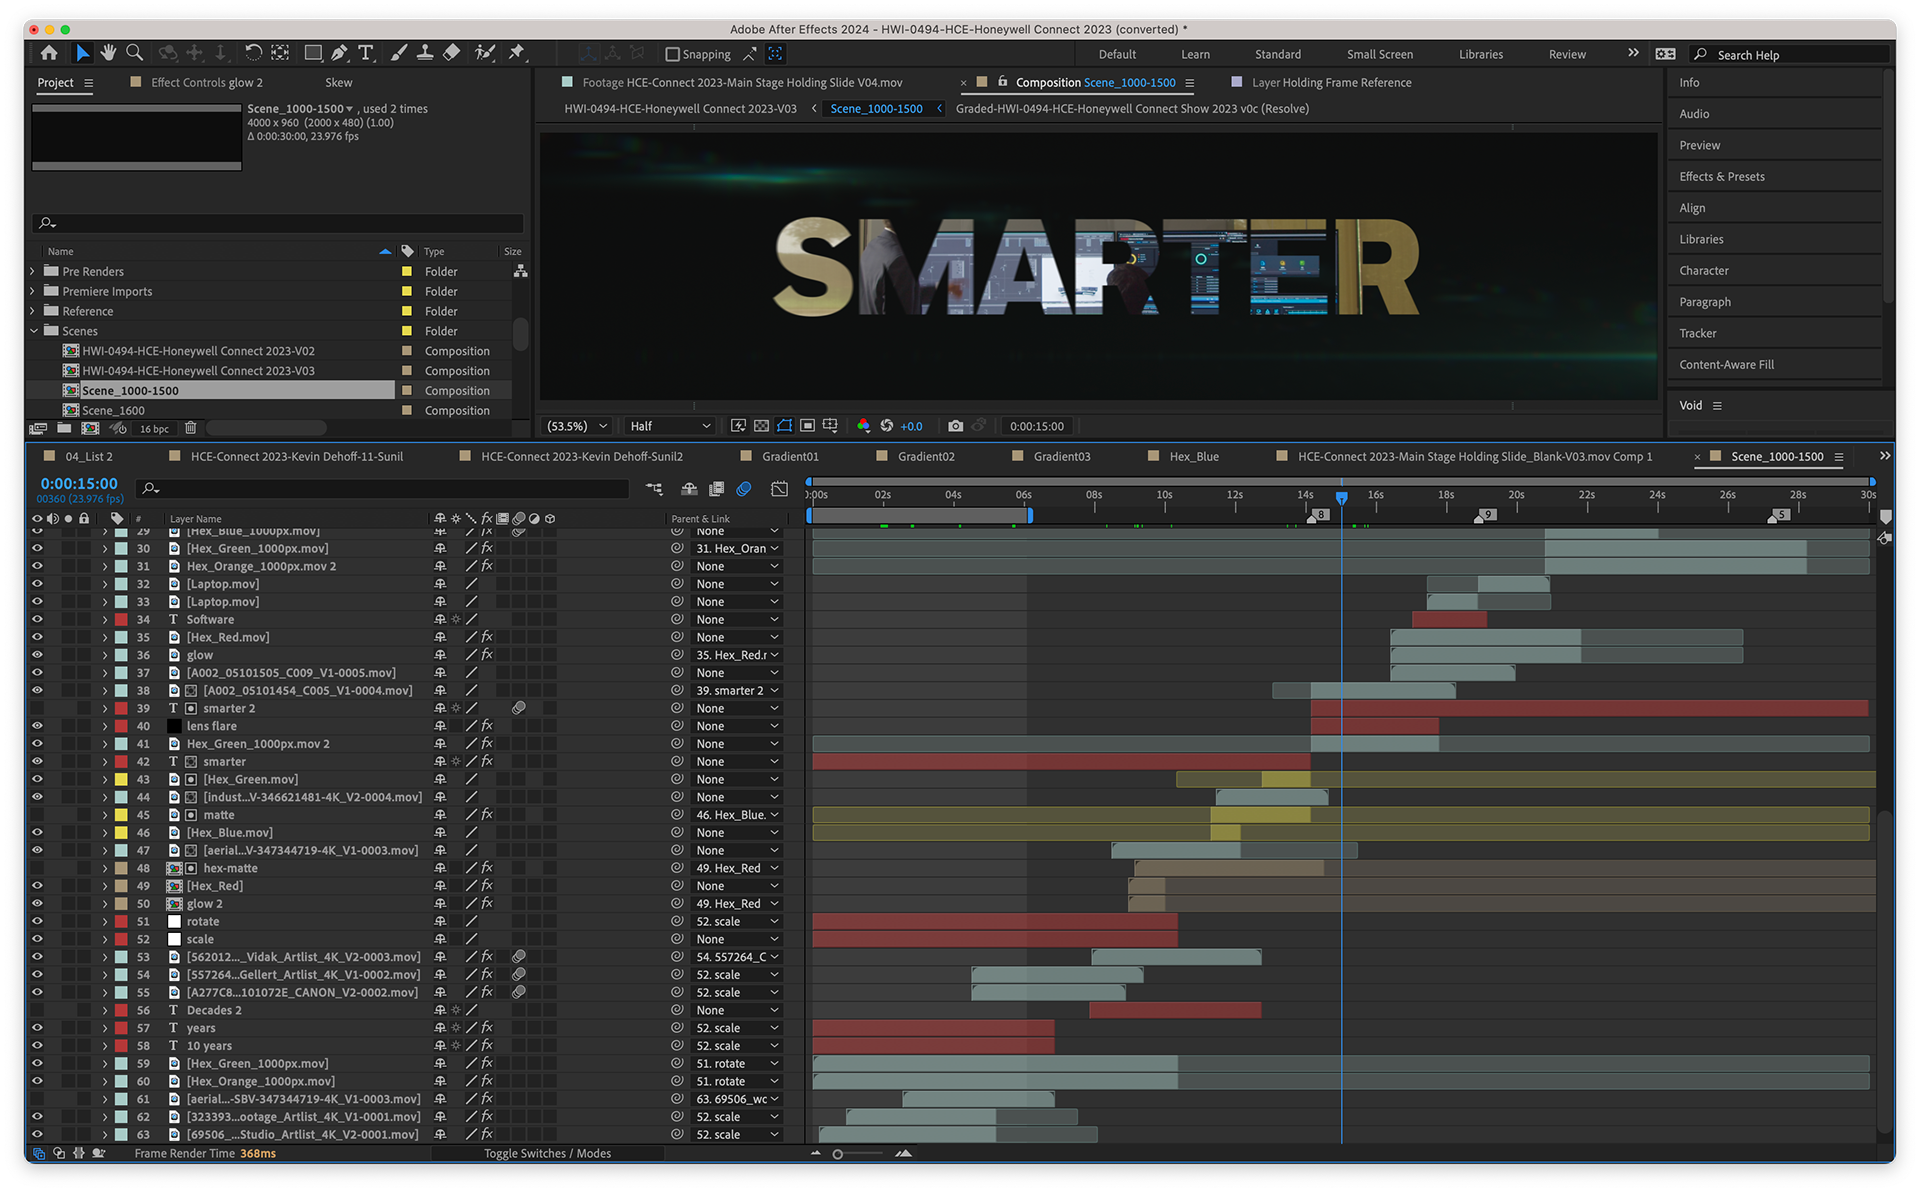The width and height of the screenshot is (1920, 1192).
Task: Open the Gradient02 timeline tab
Action: pyautogui.click(x=926, y=457)
